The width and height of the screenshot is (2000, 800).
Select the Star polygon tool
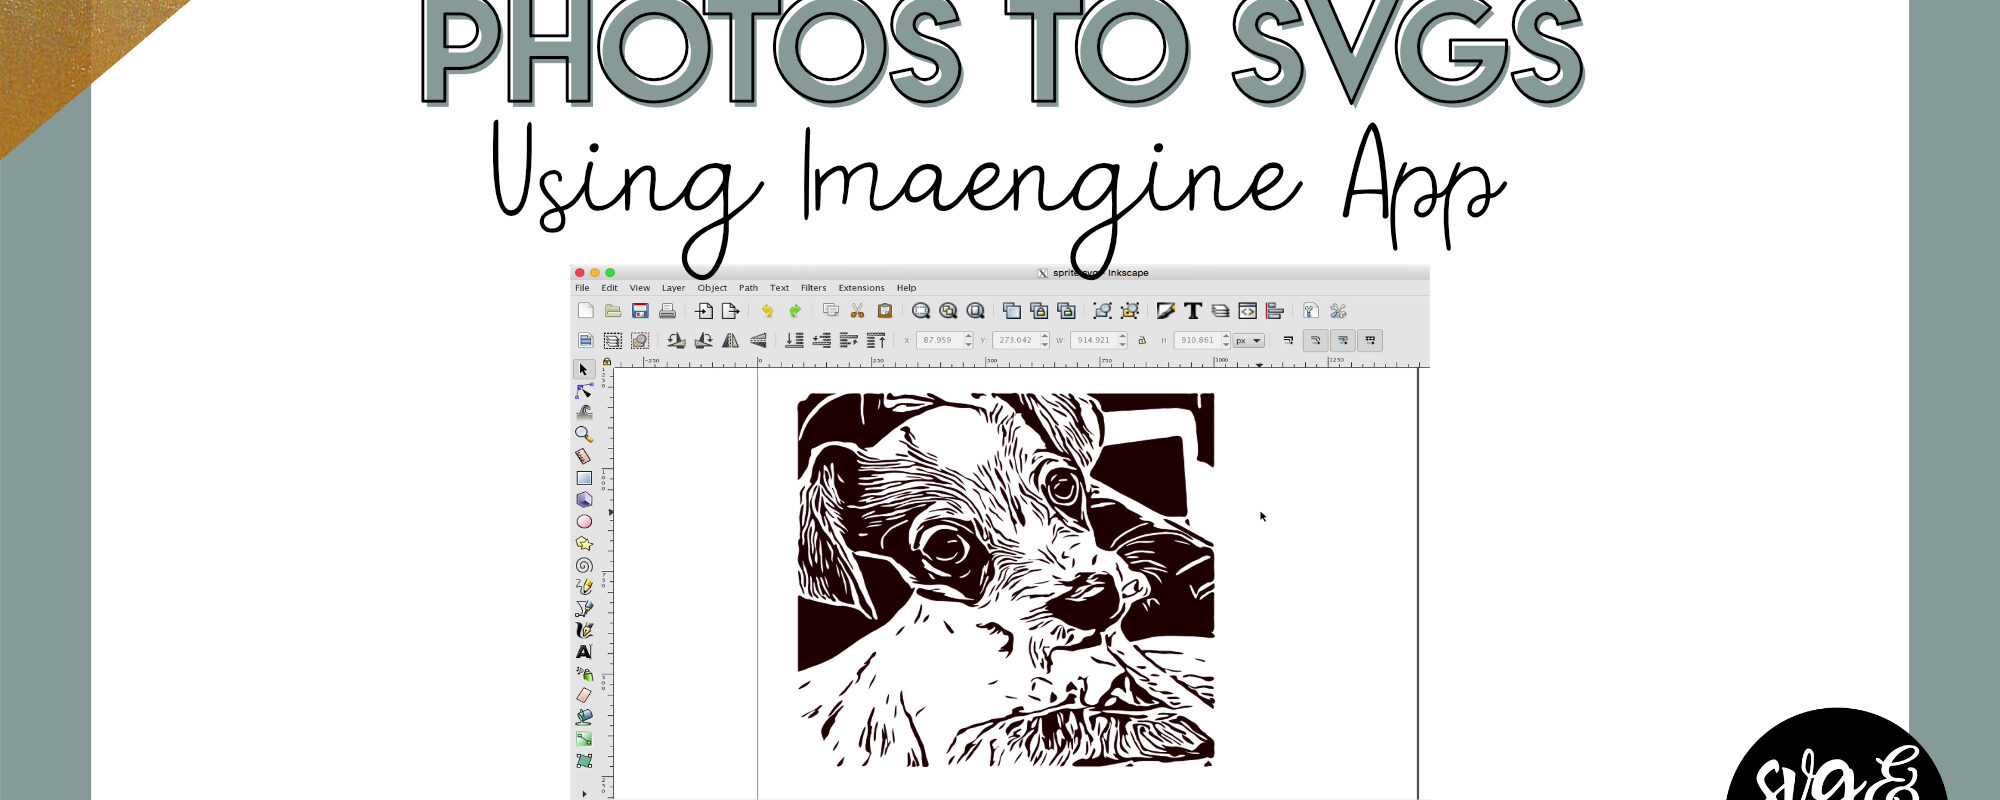coord(584,543)
